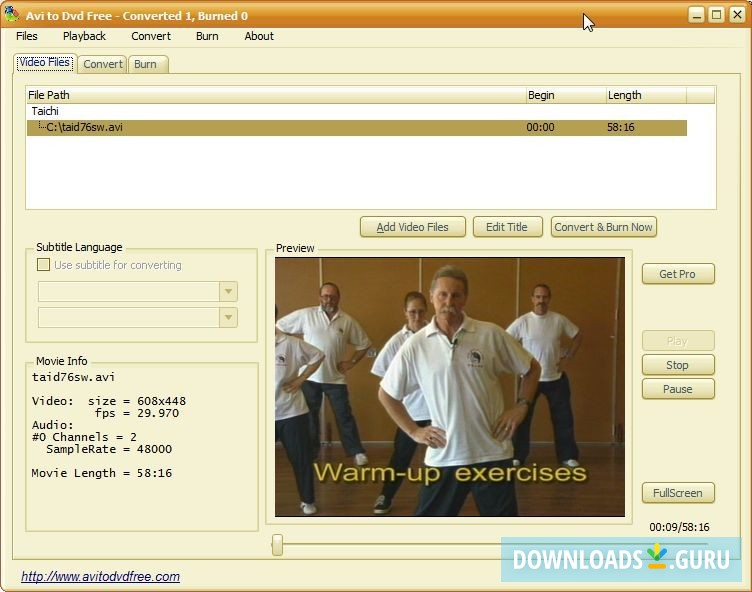Viewport: 752px width, 592px height.
Task: Click the 58:16 length cell in file list
Action: (x=621, y=128)
